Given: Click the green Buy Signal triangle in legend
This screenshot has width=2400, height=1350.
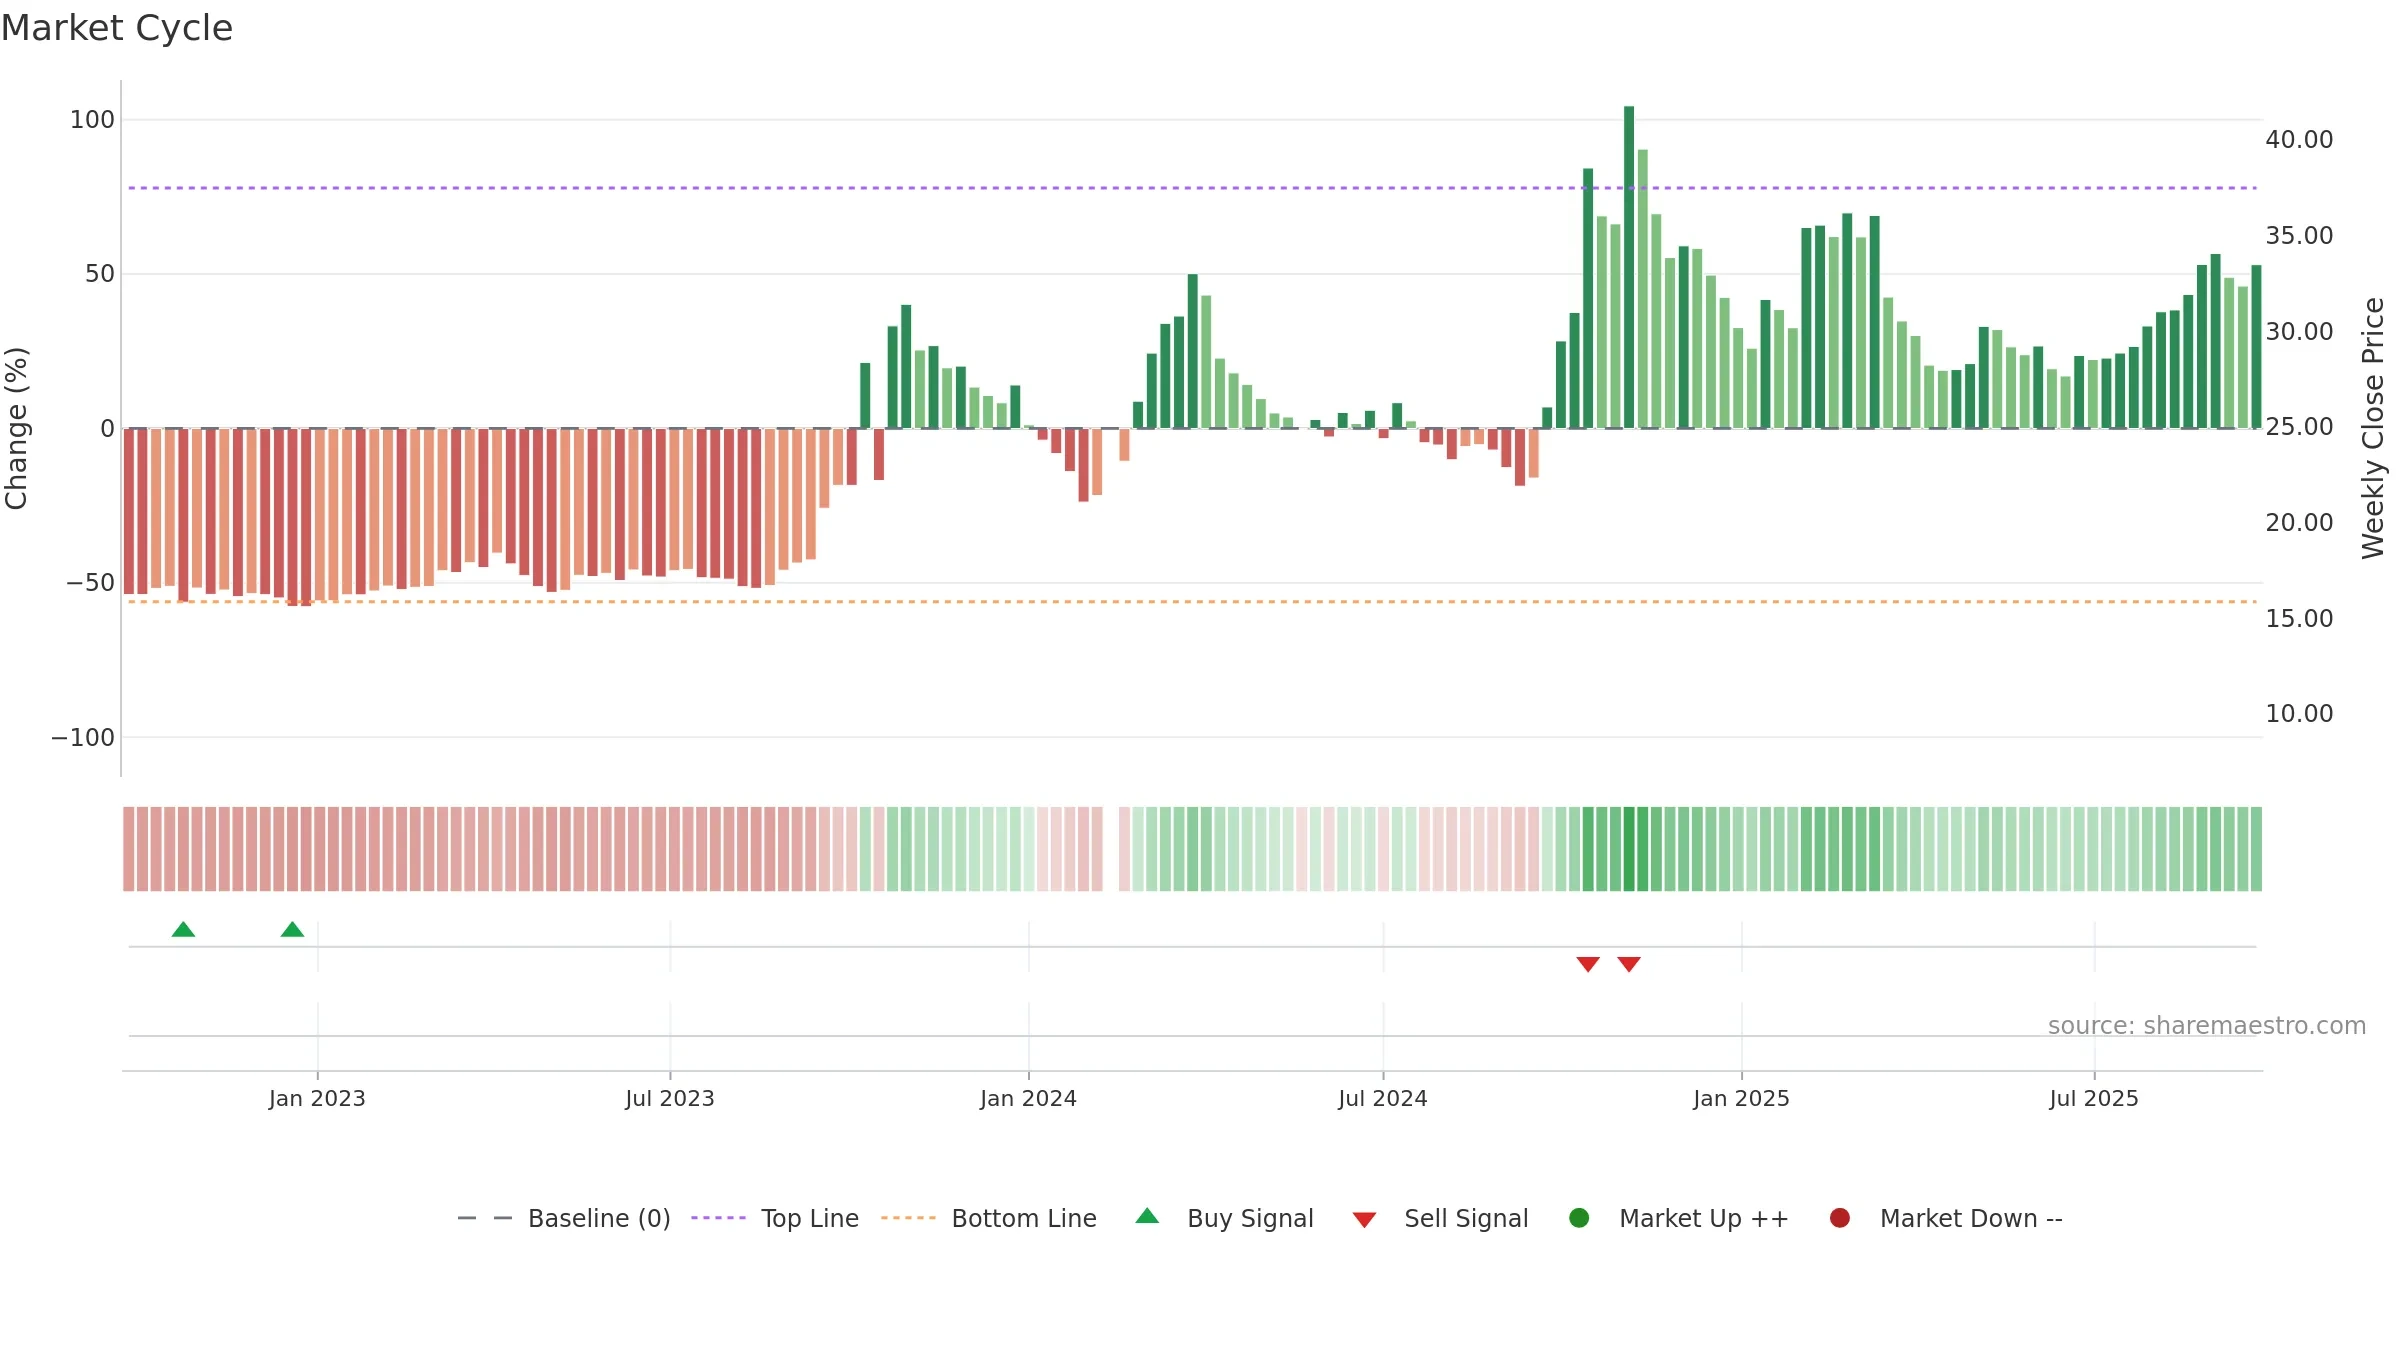Looking at the screenshot, I should pos(1148,1216).
